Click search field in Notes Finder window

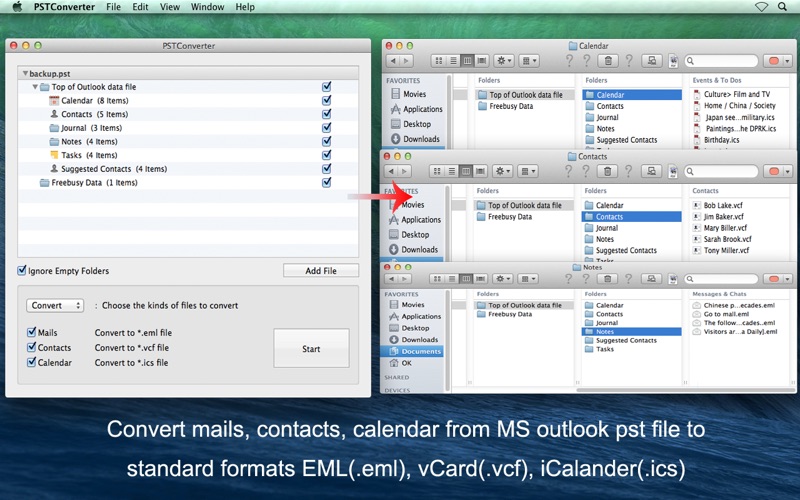[x=721, y=279]
